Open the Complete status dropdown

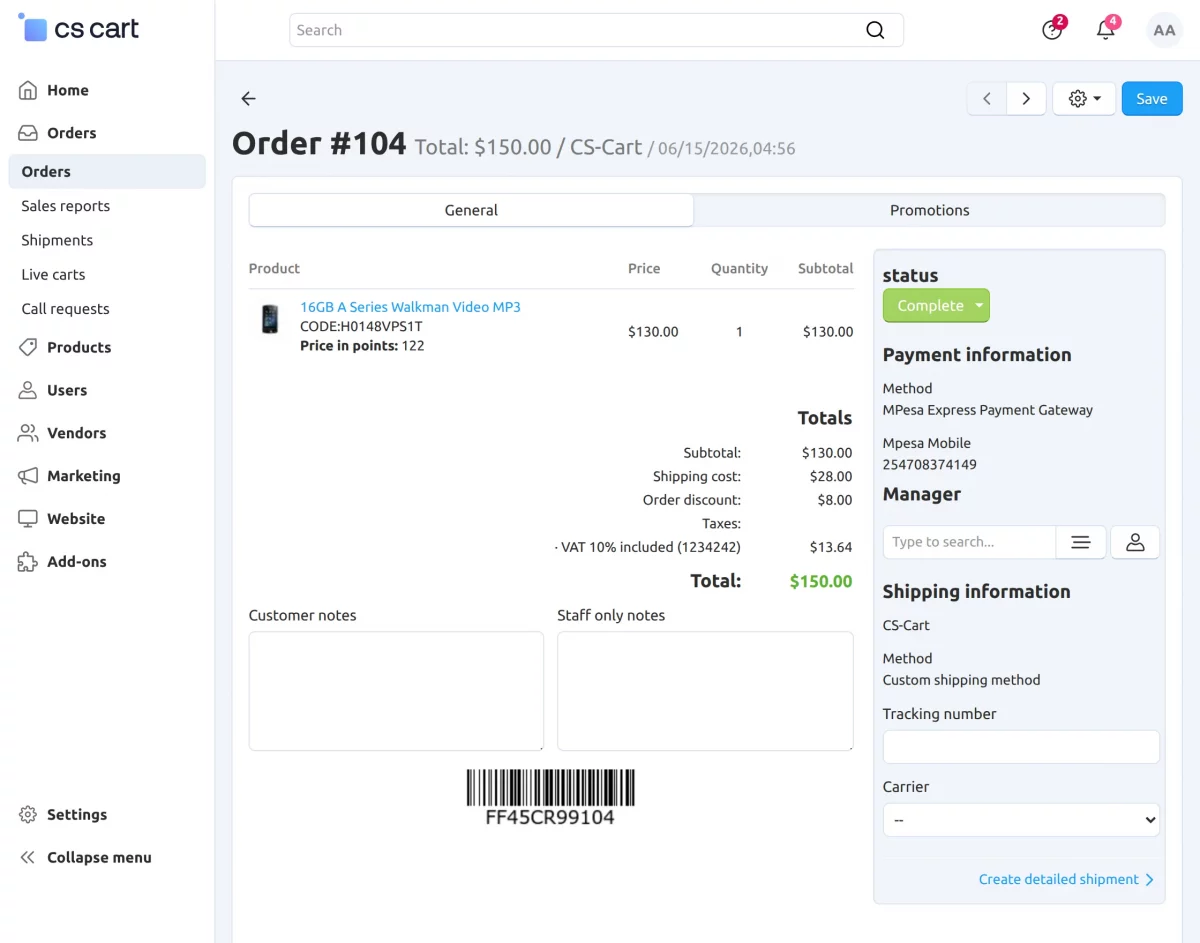[x=936, y=305]
